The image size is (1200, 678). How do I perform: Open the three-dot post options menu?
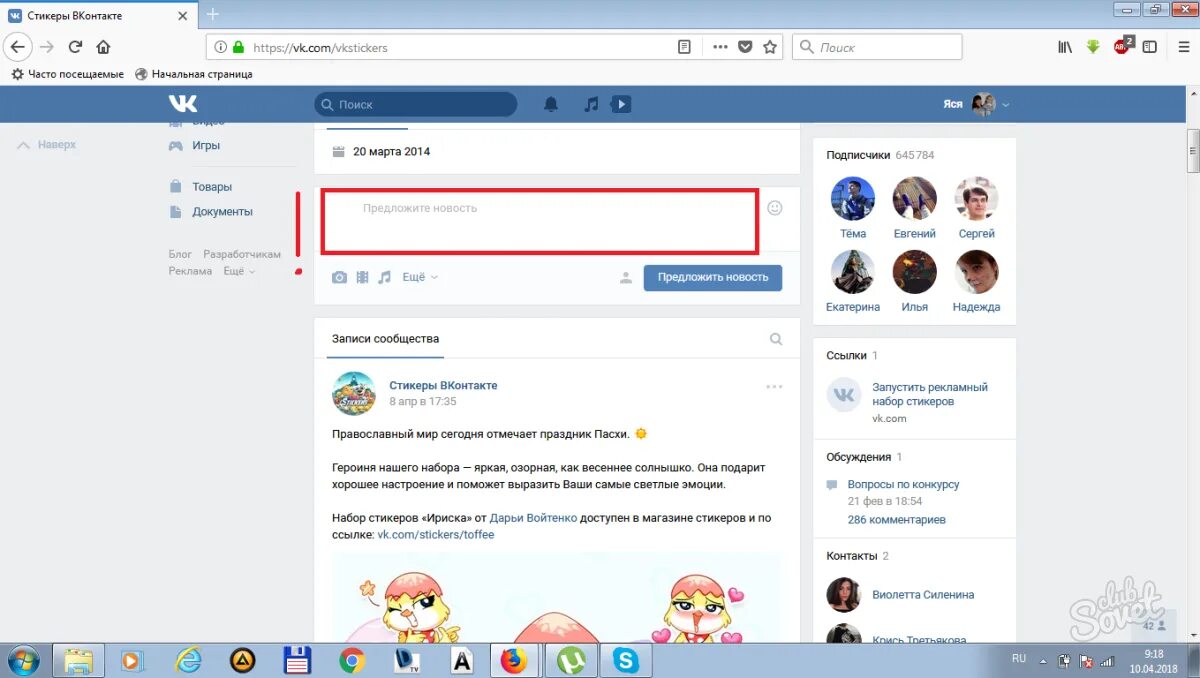tap(774, 386)
